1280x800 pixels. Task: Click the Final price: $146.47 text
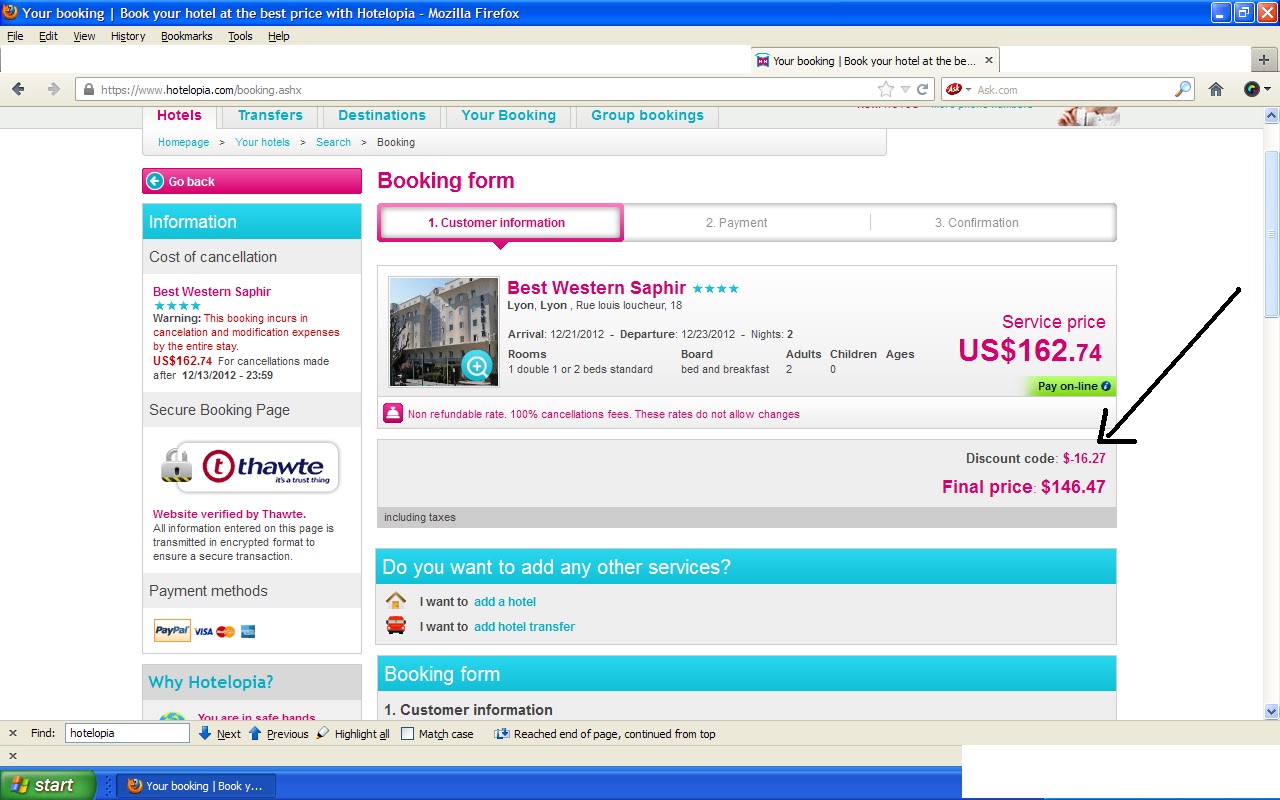[1023, 487]
